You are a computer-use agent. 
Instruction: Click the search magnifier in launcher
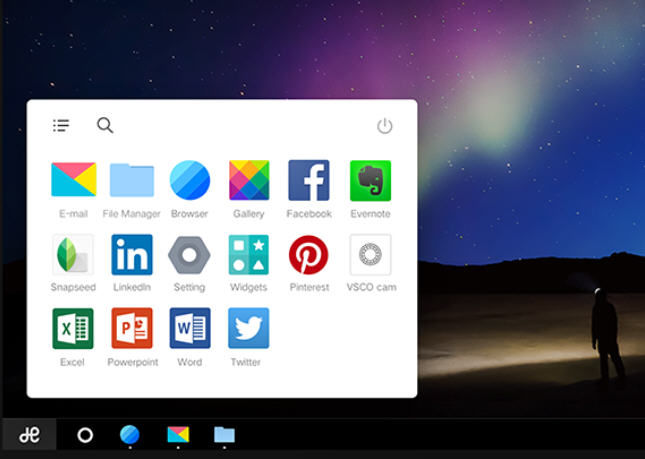(105, 125)
